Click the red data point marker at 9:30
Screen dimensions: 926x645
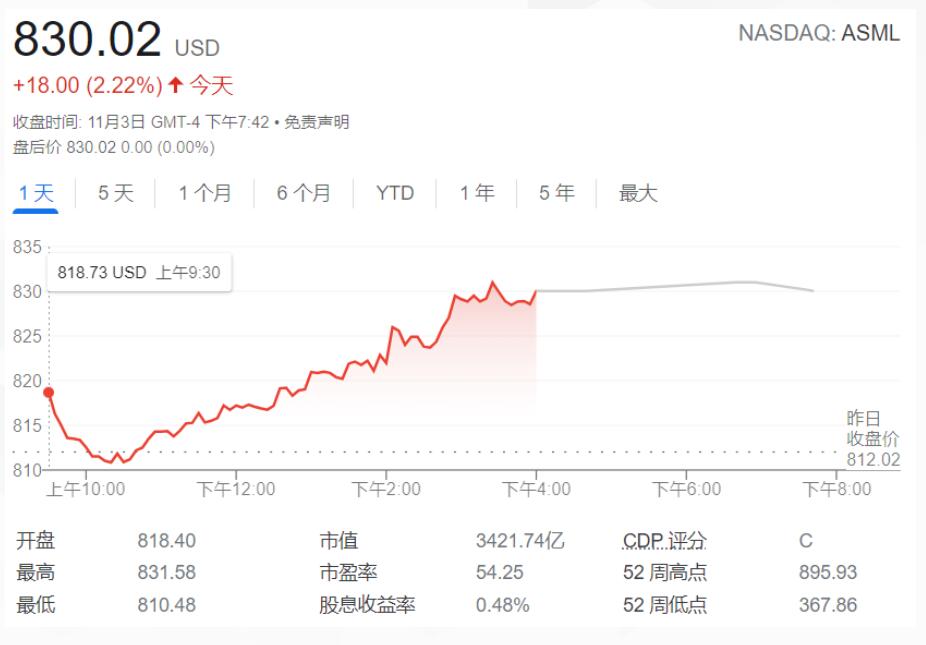(48, 392)
